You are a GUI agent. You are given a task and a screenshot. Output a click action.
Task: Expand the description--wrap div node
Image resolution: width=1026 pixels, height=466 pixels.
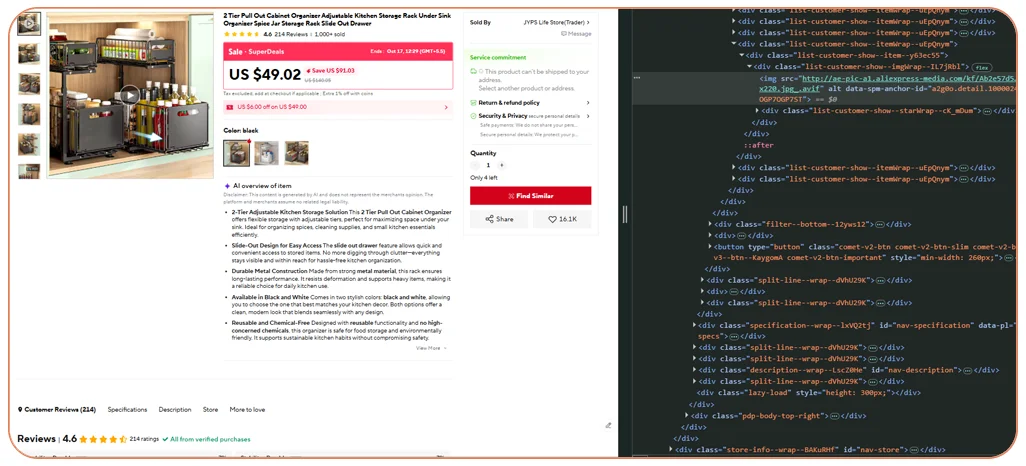(694, 370)
